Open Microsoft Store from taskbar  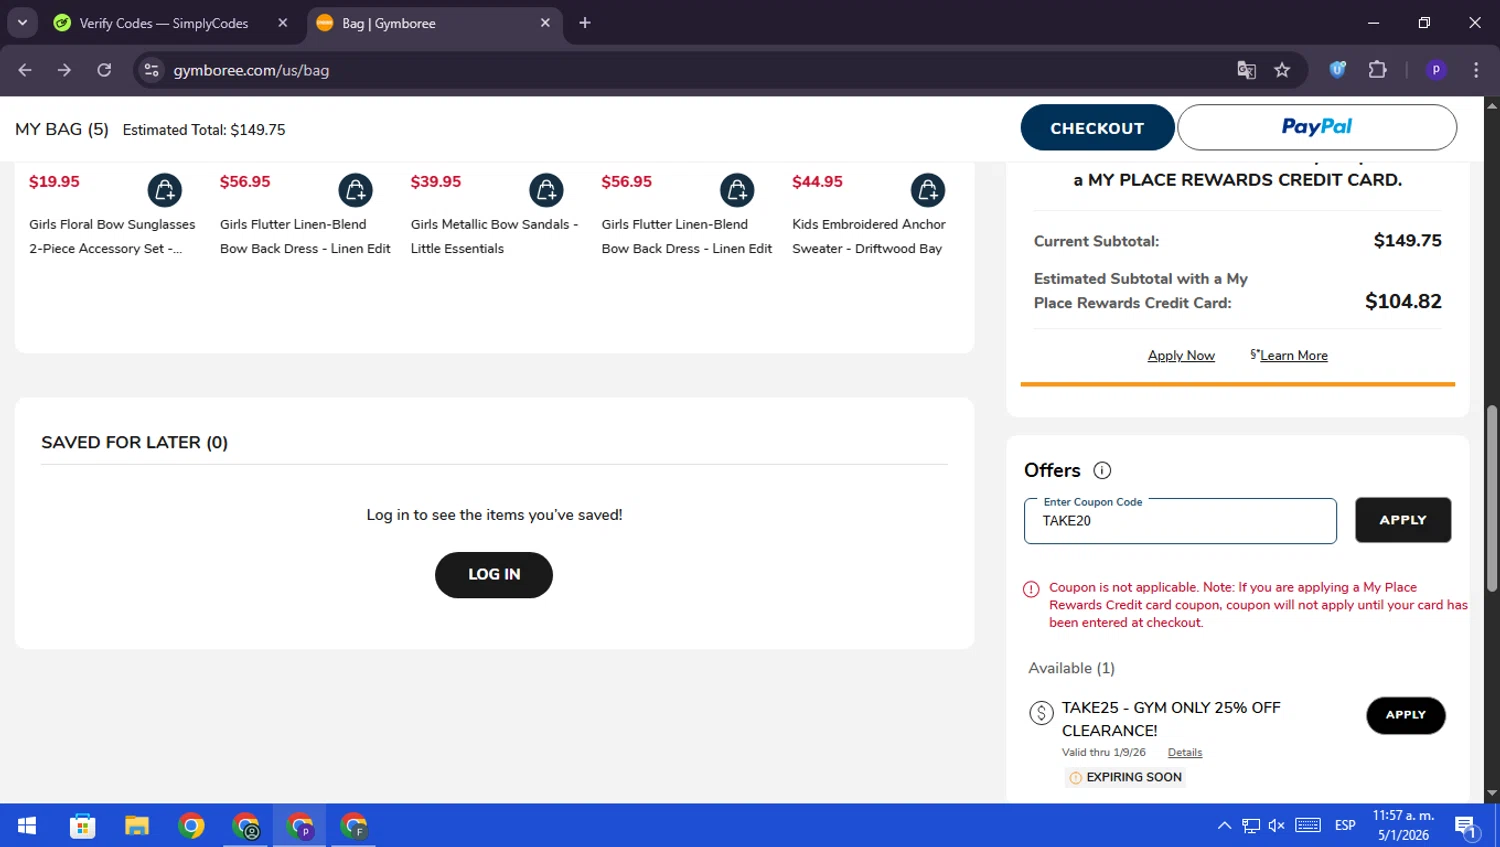tap(82, 826)
